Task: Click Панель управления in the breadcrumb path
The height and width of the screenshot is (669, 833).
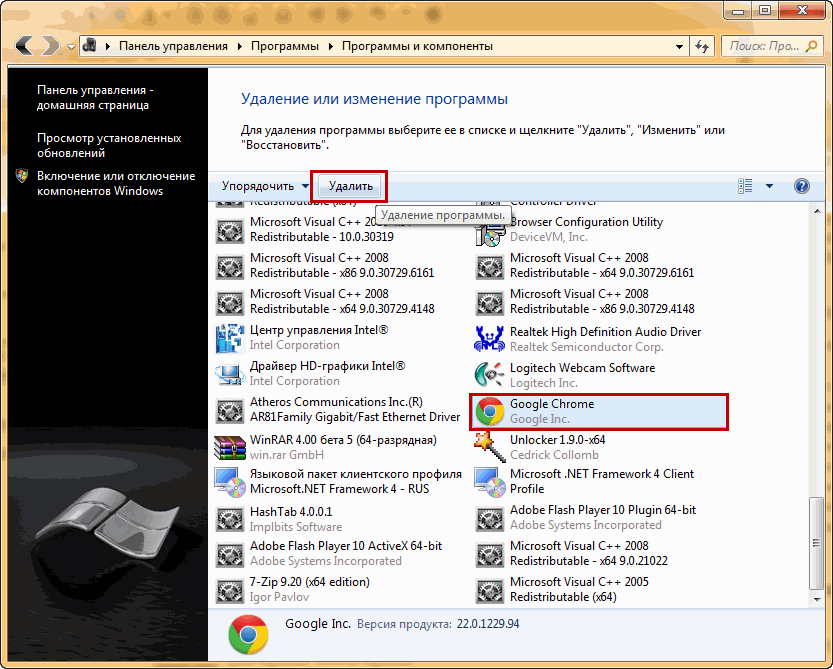Action: point(173,46)
